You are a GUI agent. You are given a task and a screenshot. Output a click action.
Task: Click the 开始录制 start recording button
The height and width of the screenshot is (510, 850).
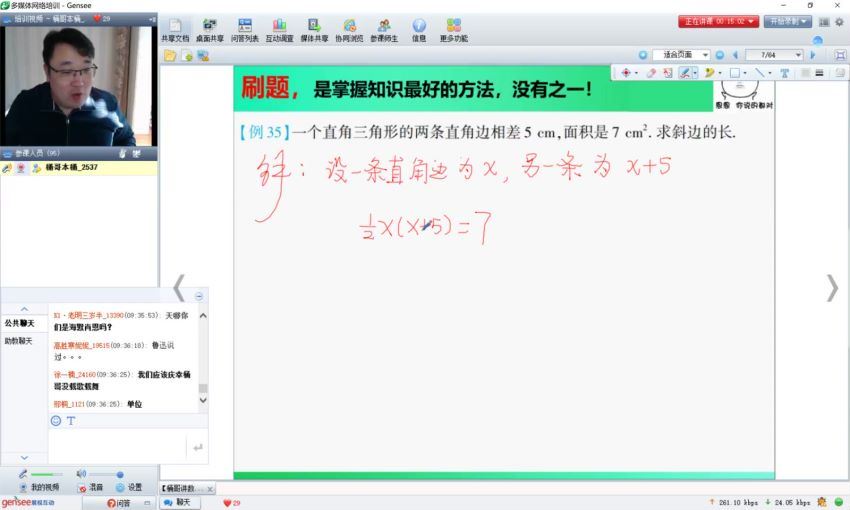click(x=787, y=21)
